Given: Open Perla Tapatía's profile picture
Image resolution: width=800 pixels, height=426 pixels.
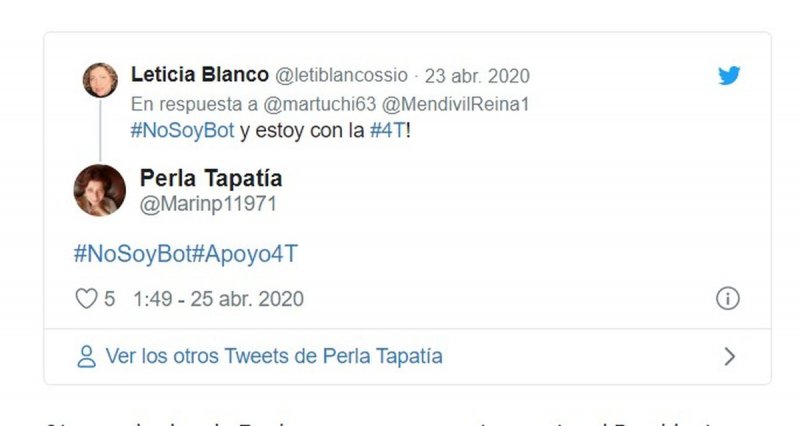Looking at the screenshot, I should coord(100,190).
